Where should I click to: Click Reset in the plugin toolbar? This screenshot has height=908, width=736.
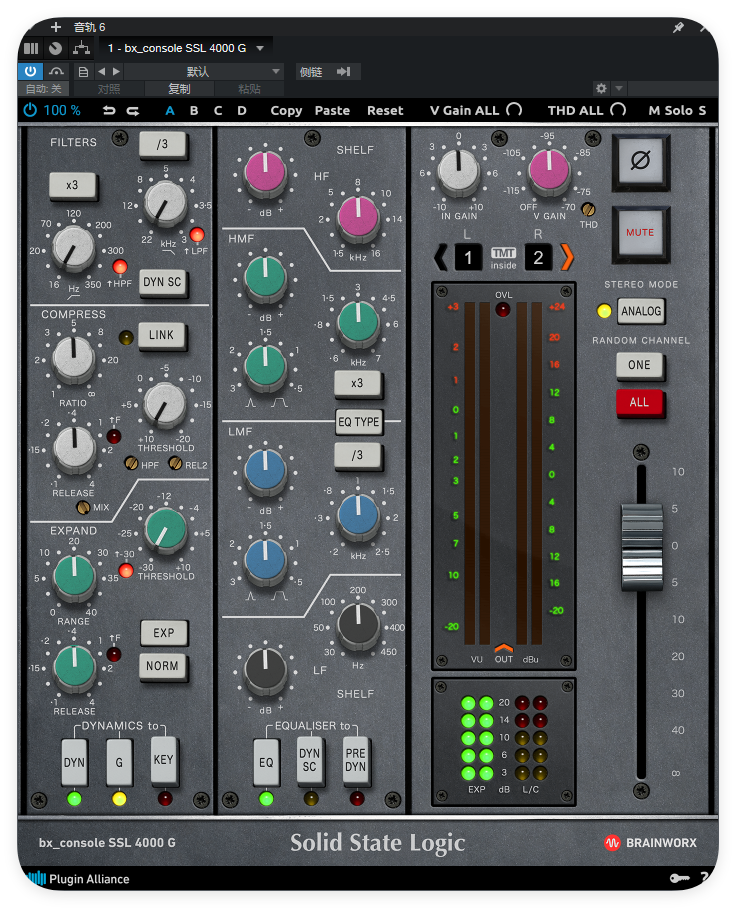(385, 111)
